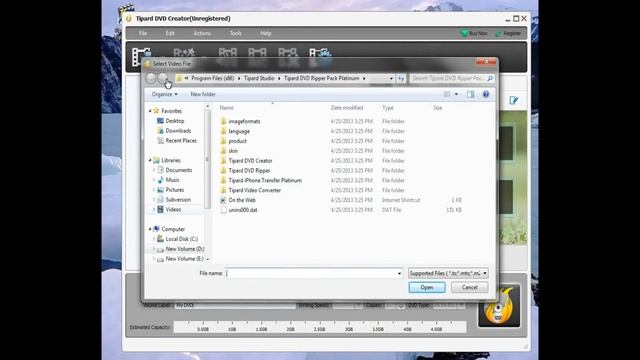
Task: Click the Forward navigation arrow in dialog
Action: point(163,78)
